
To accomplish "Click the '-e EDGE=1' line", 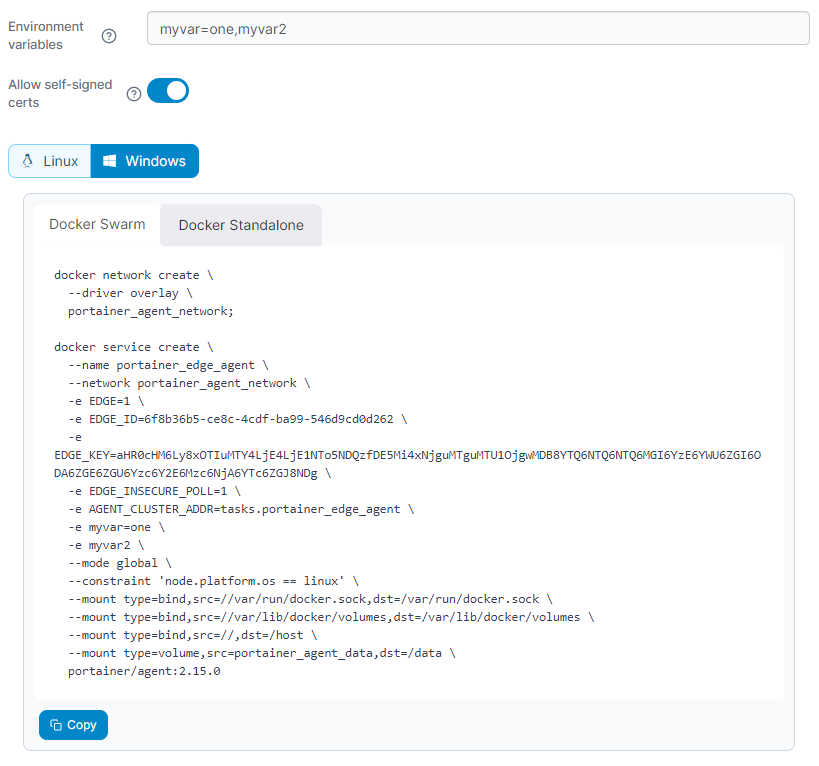I will point(106,402).
